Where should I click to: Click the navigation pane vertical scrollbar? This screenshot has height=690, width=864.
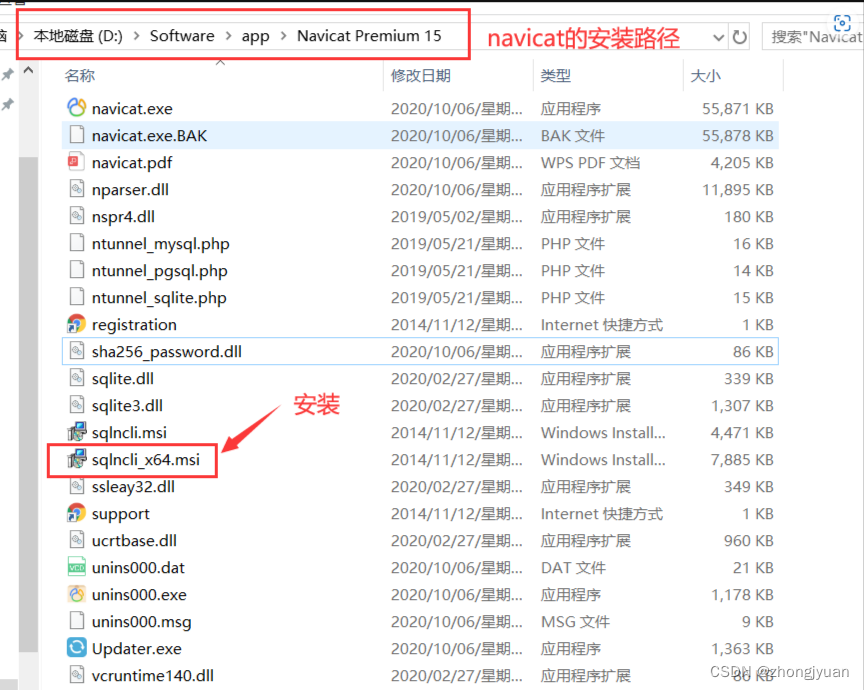click(x=28, y=405)
